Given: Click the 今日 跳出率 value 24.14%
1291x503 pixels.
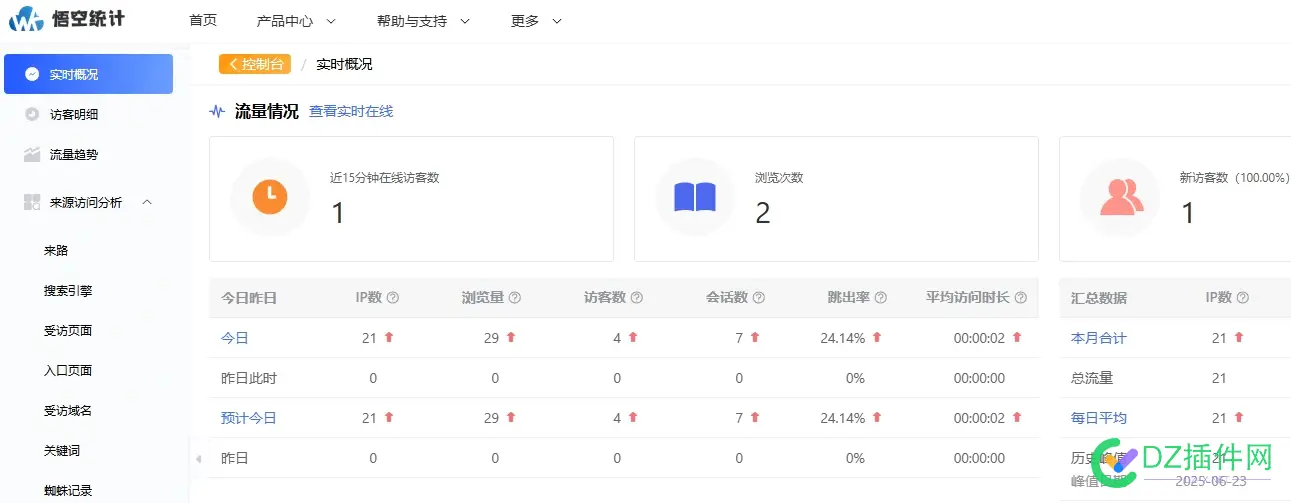Looking at the screenshot, I should pos(842,338).
